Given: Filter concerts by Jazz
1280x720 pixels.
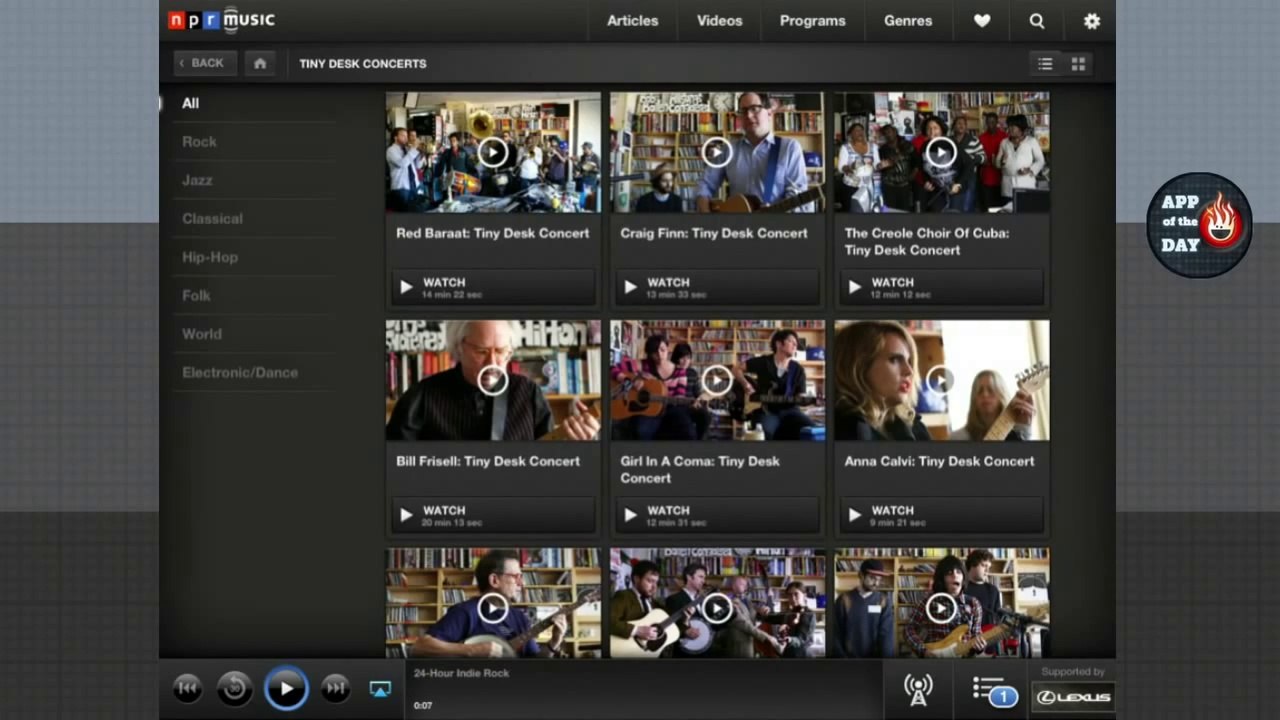Looking at the screenshot, I should coord(197,180).
